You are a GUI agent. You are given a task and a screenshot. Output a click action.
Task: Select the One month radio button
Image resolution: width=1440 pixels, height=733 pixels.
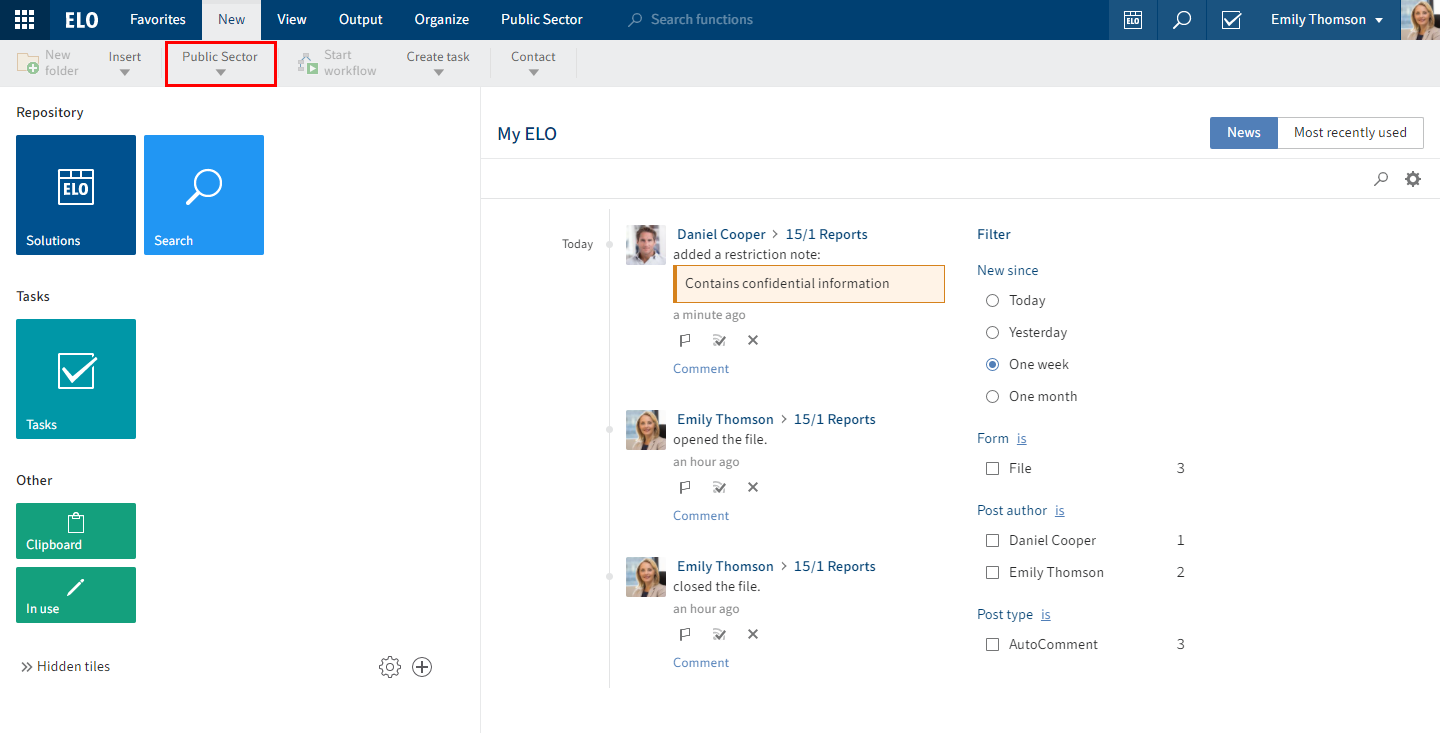(x=993, y=397)
